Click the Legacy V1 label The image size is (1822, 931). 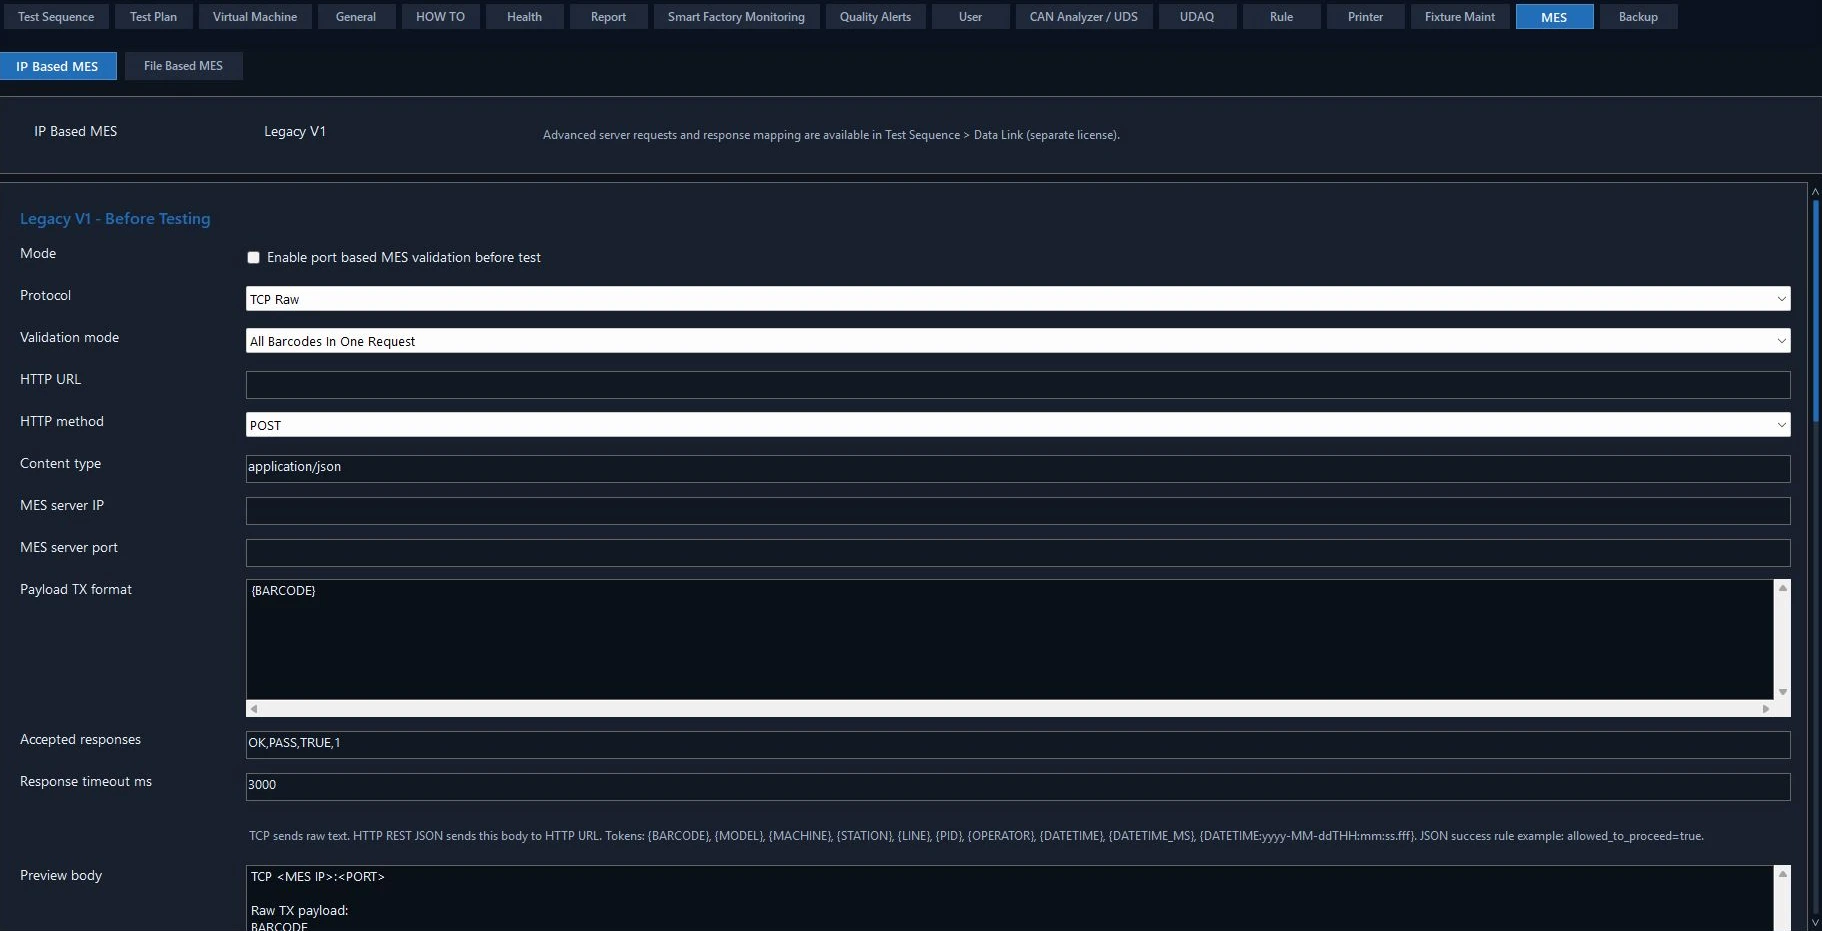295,131
